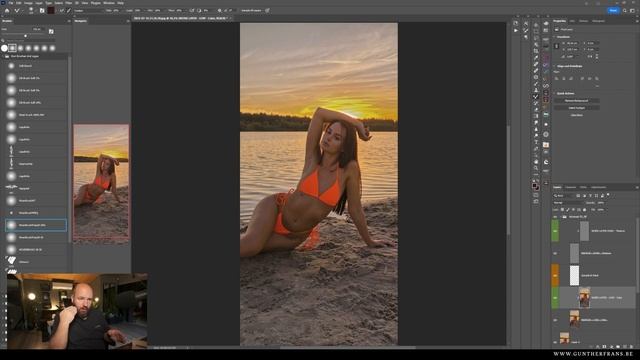Click the View More link
640x360 pixels.
(x=577, y=115)
